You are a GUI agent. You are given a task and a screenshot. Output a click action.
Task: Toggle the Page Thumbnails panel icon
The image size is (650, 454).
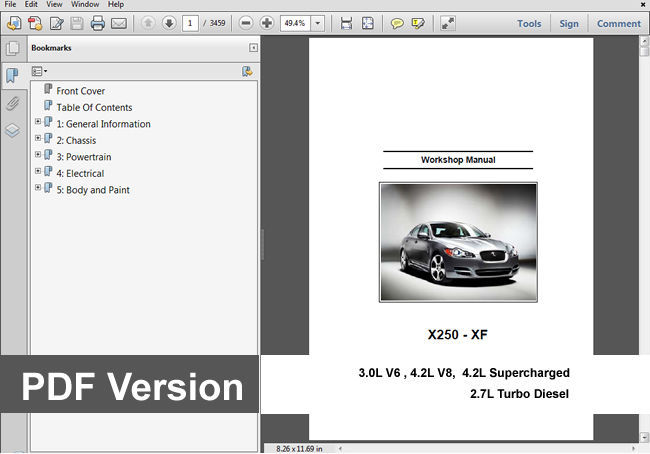[13, 48]
